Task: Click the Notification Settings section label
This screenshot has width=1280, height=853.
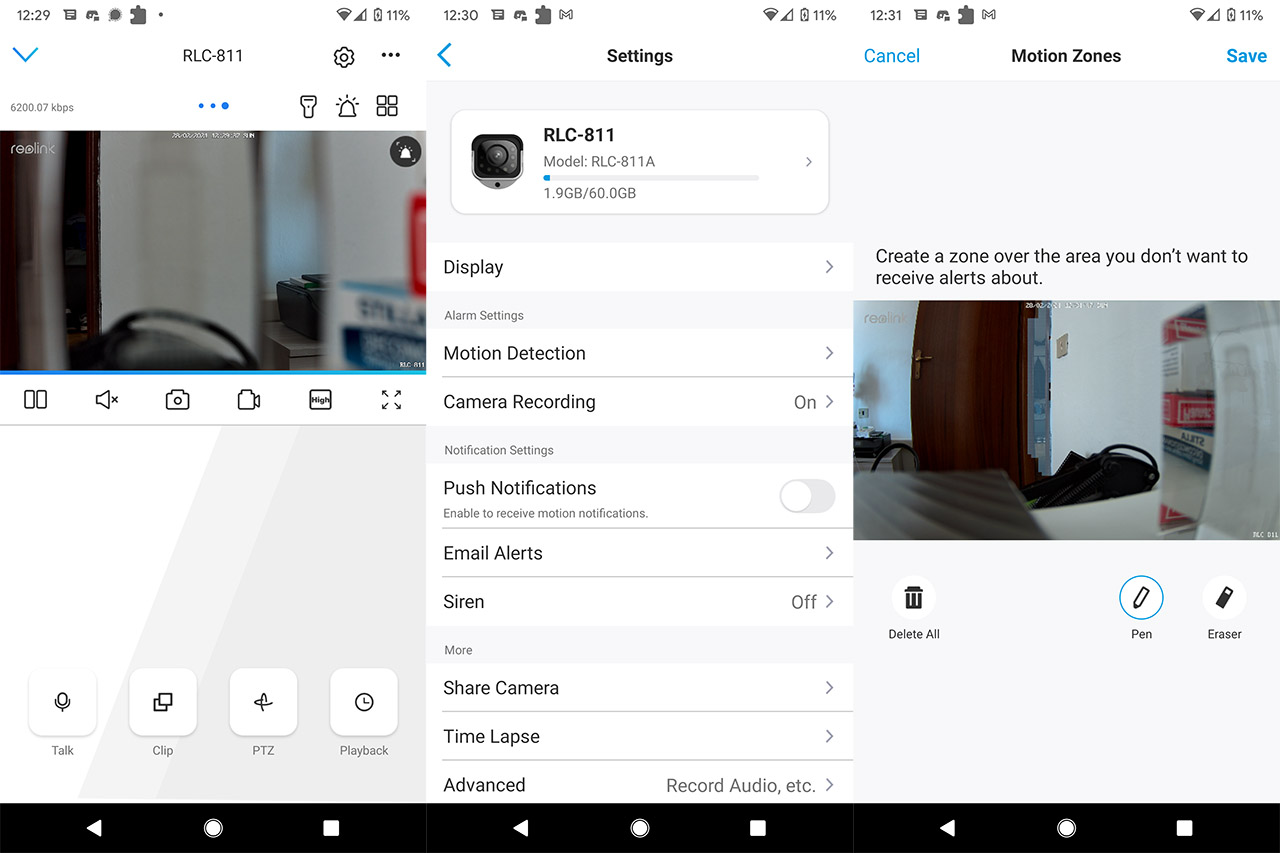Action: (x=499, y=450)
